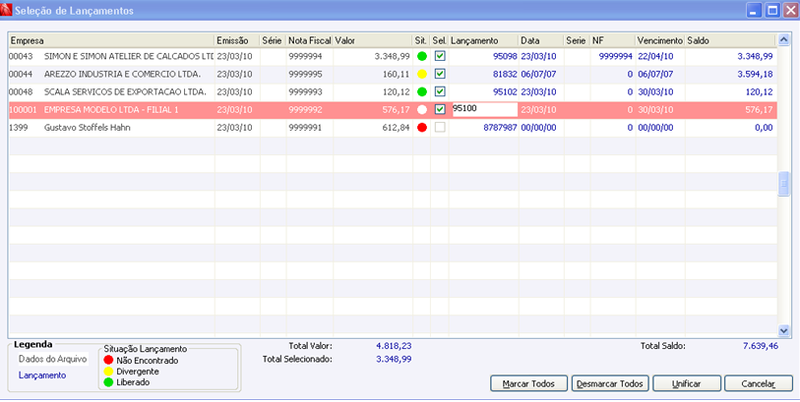Sort by the Empresa column header
The image size is (800, 402).
(x=111, y=40)
